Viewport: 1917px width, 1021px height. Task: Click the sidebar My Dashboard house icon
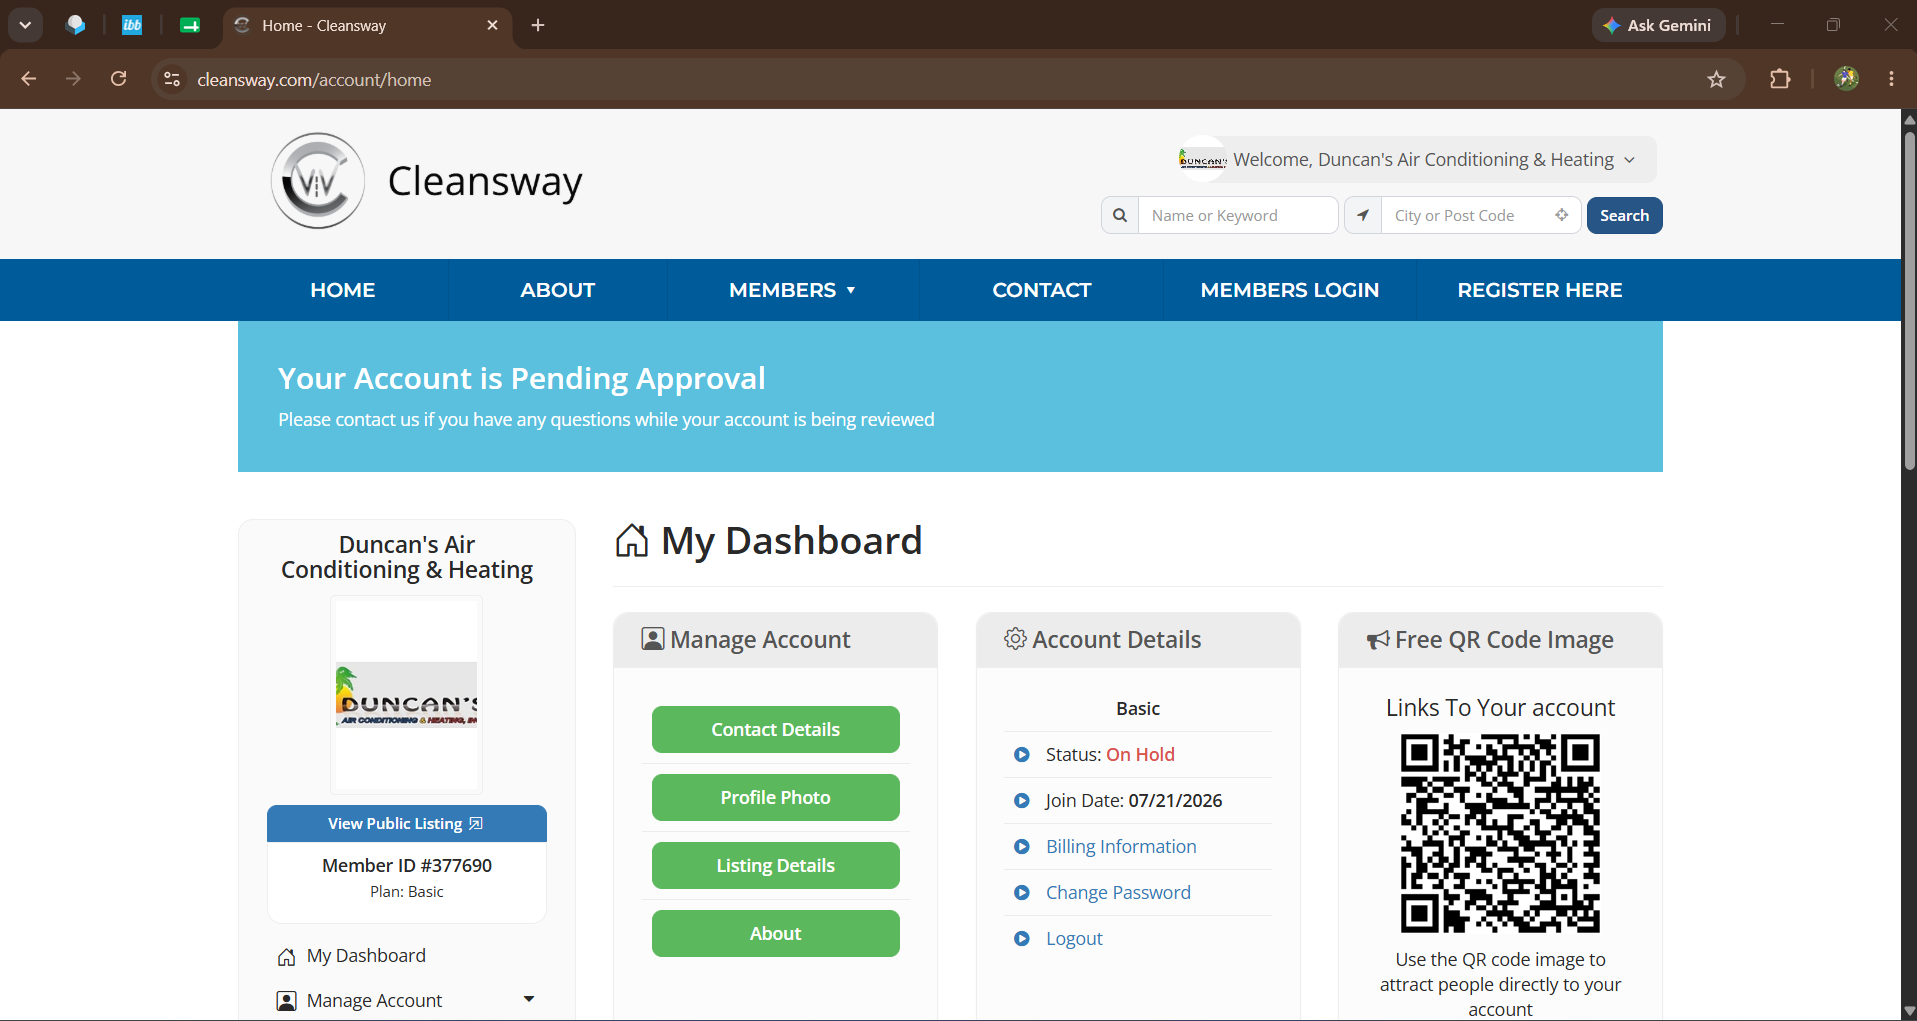286,957
